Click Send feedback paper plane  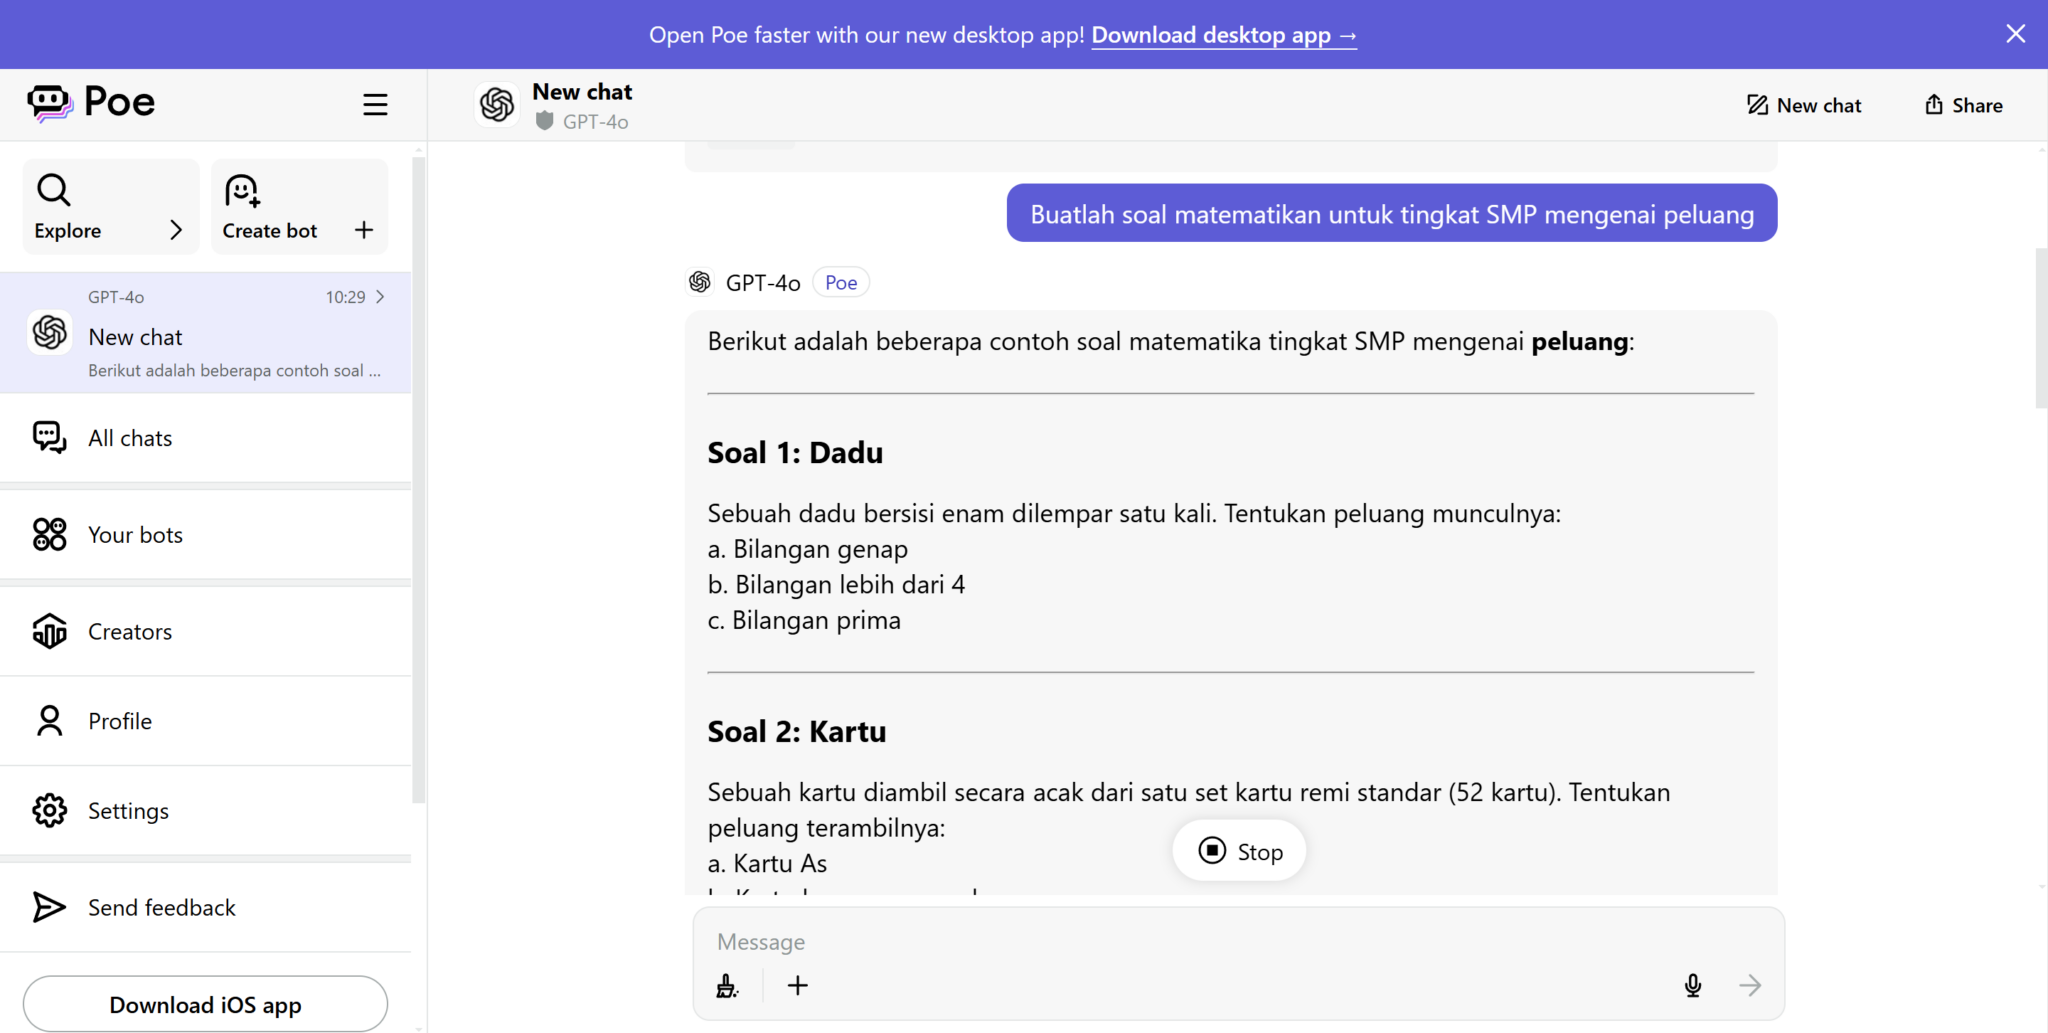(49, 907)
